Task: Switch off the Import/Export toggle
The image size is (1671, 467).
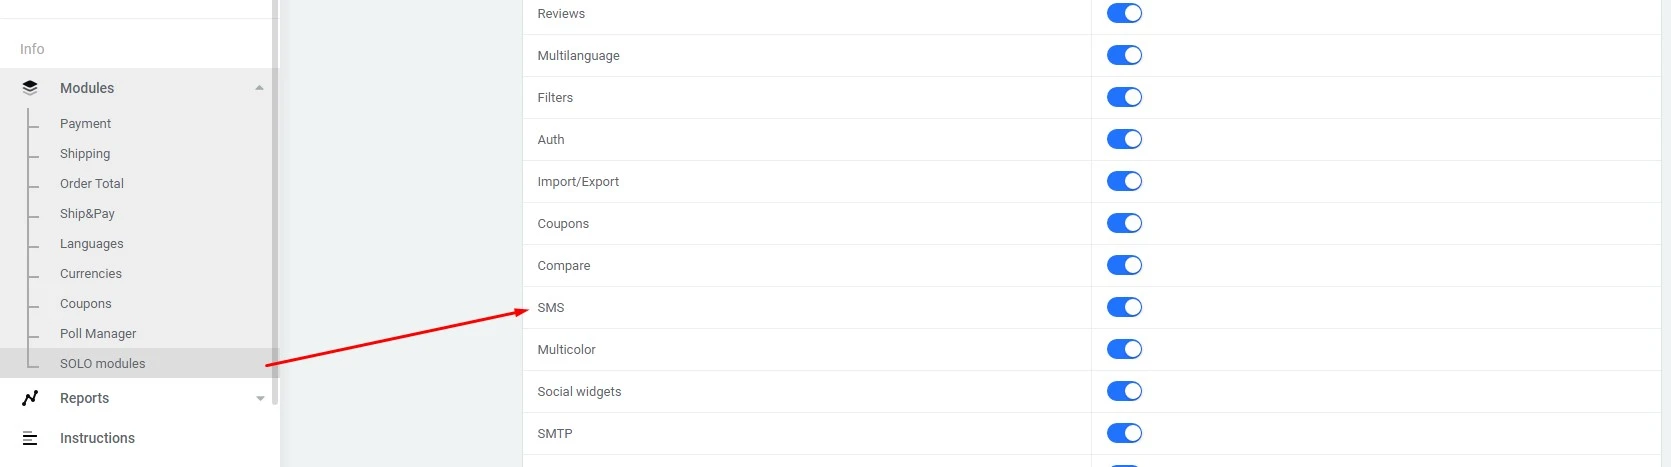Action: [1124, 181]
